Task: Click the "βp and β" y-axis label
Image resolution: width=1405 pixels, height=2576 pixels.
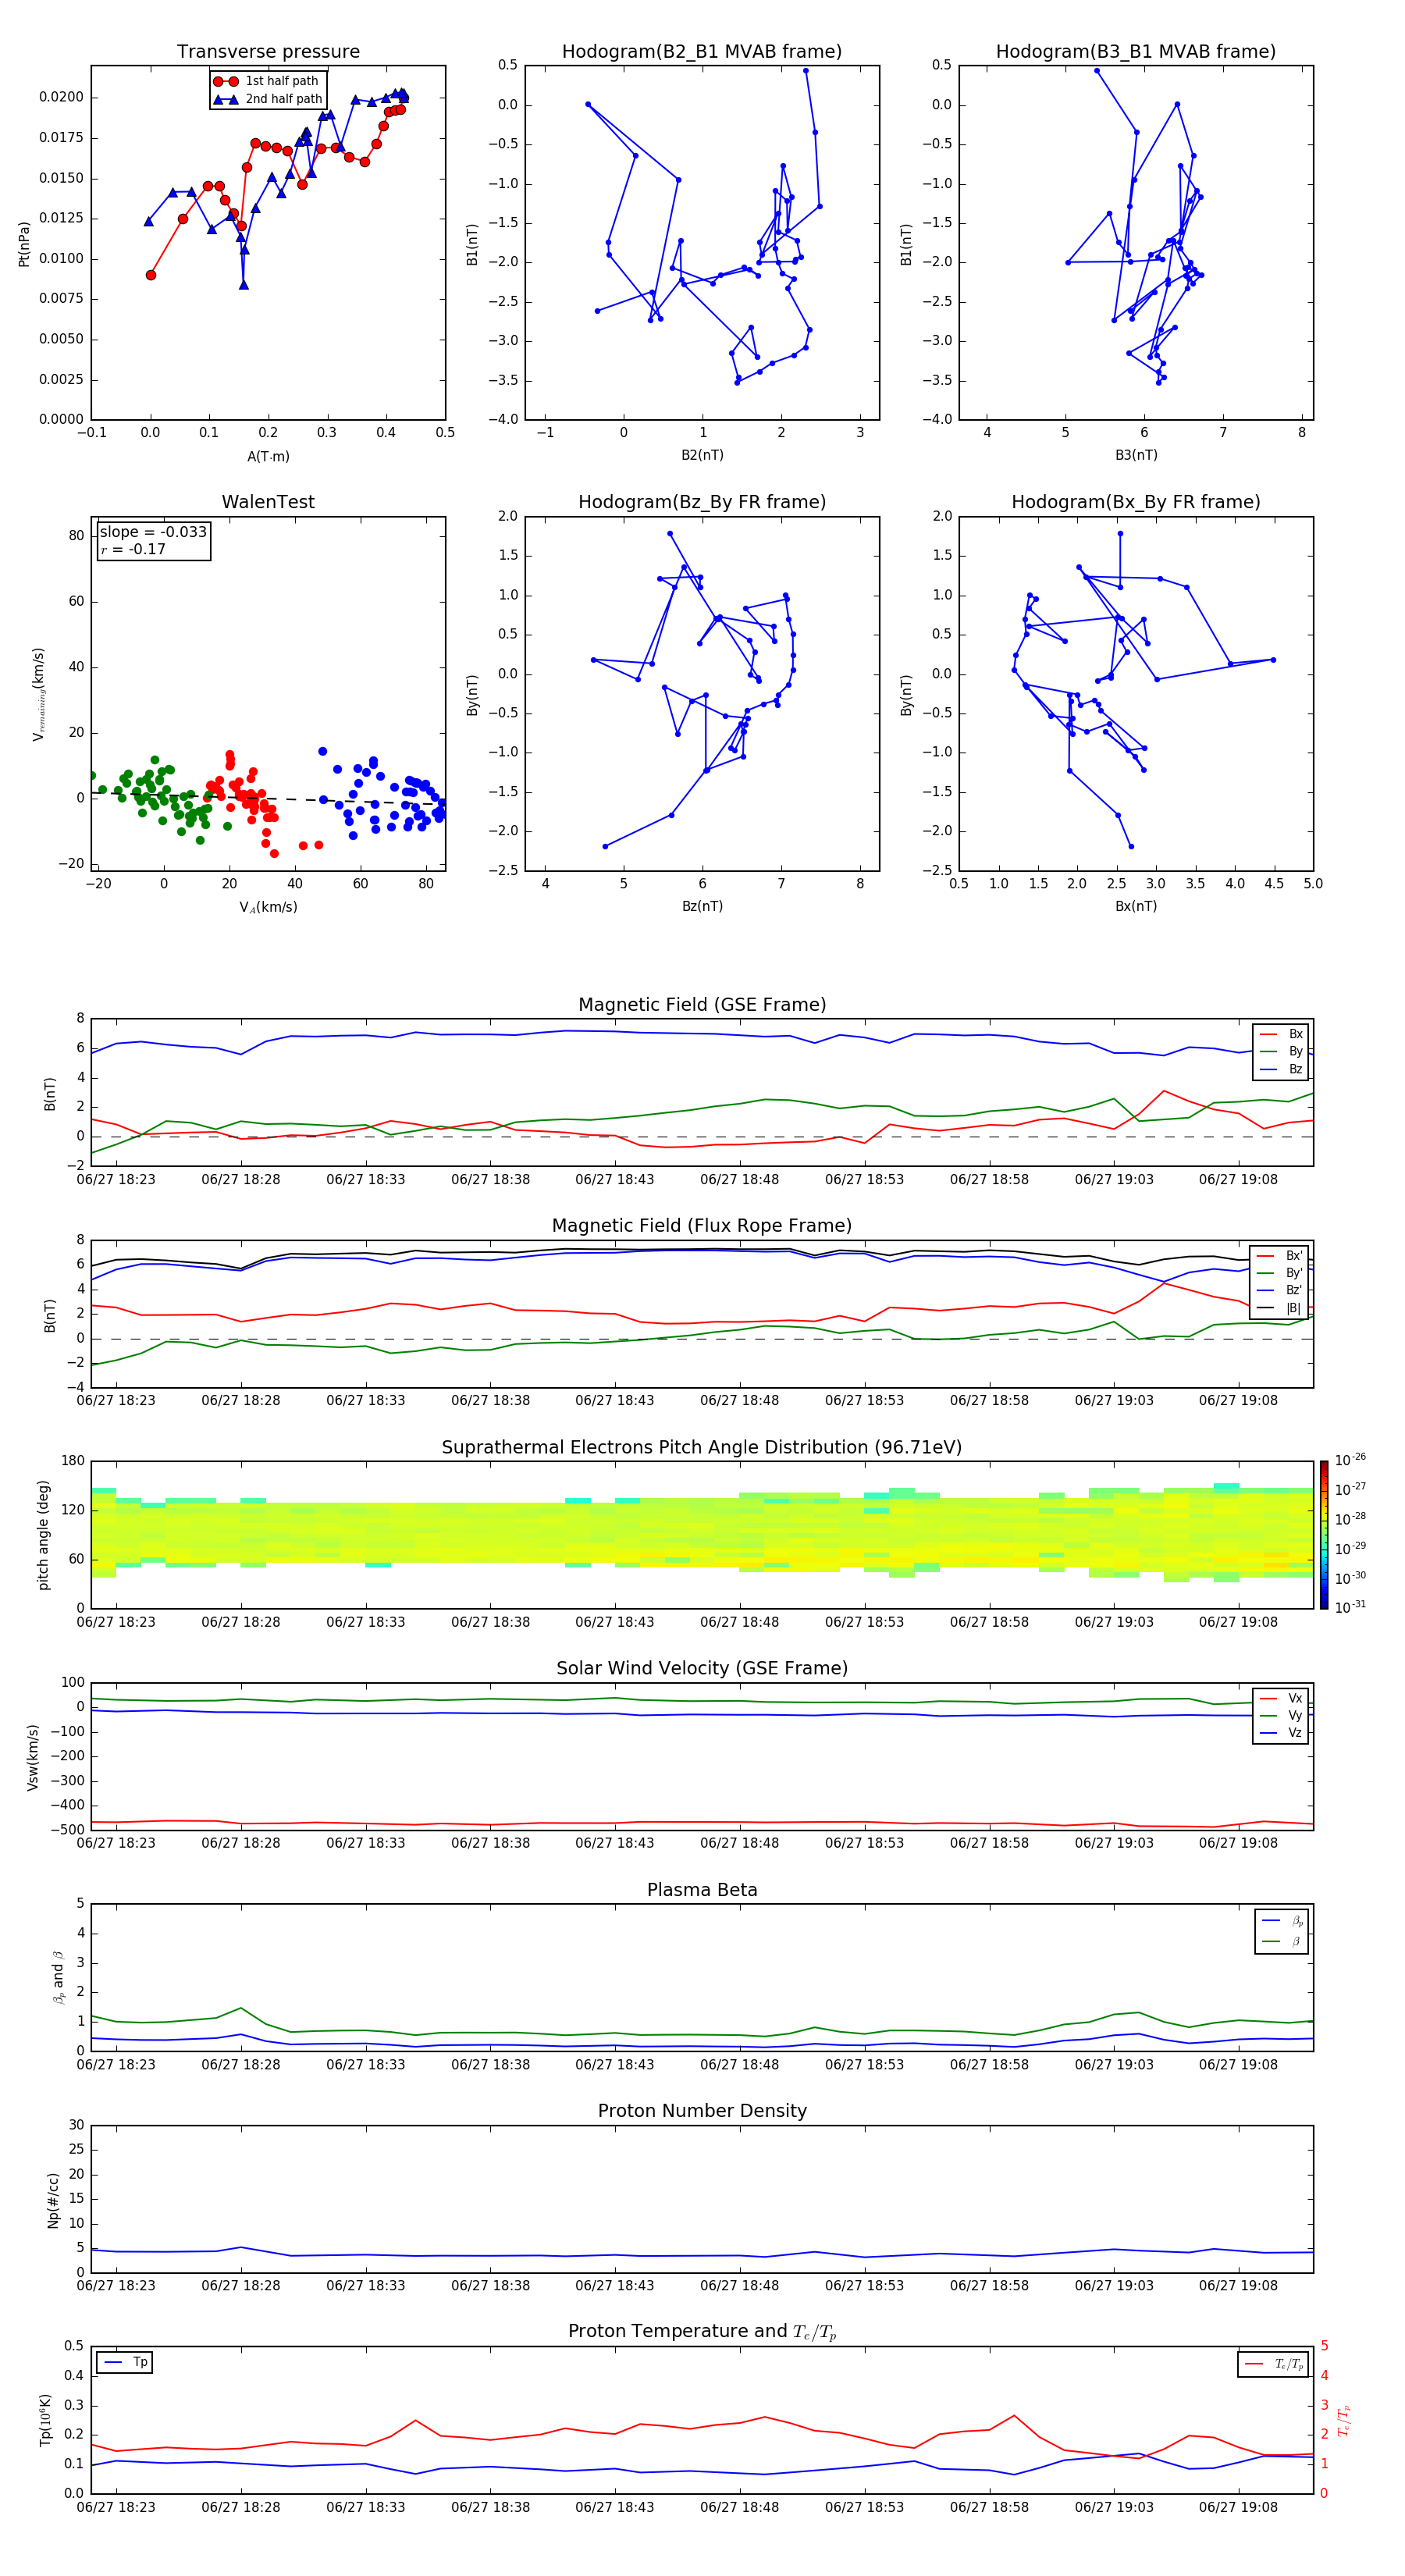Action: [58, 1977]
